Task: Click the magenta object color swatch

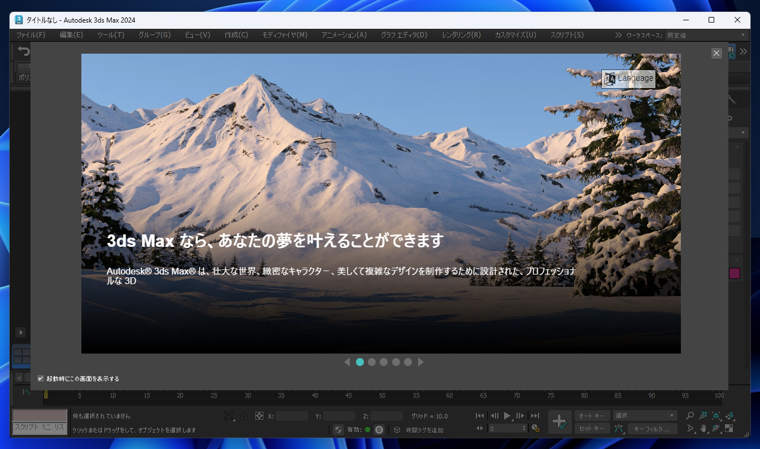Action: (734, 273)
